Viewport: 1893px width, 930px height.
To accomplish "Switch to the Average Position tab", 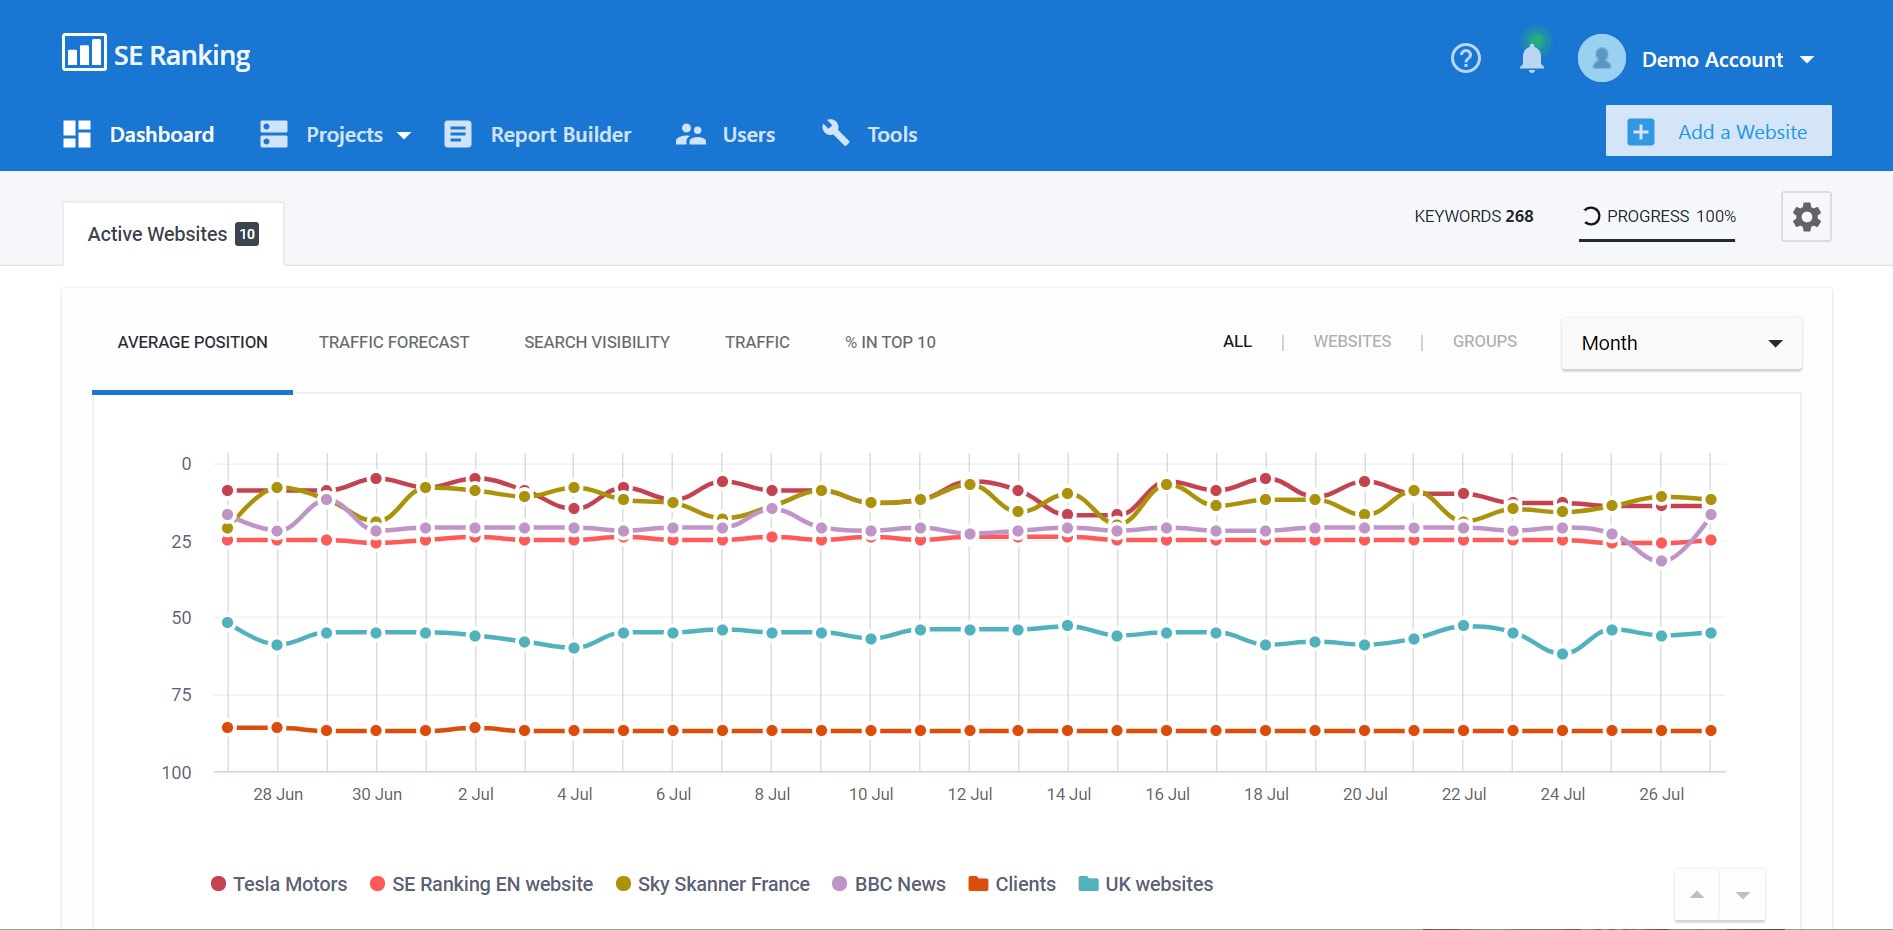I will click(x=193, y=342).
